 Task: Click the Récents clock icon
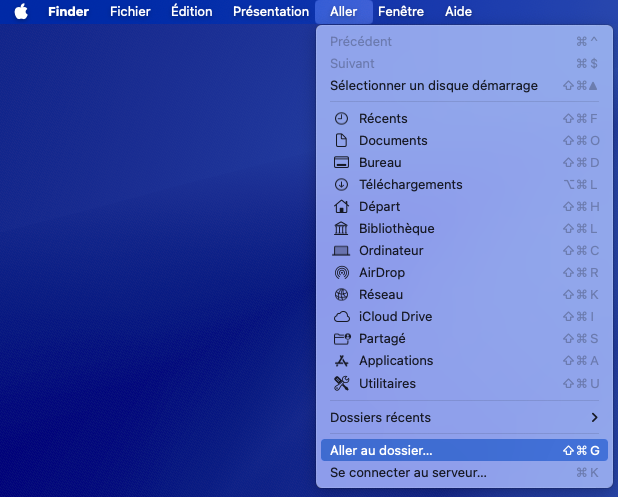341,119
